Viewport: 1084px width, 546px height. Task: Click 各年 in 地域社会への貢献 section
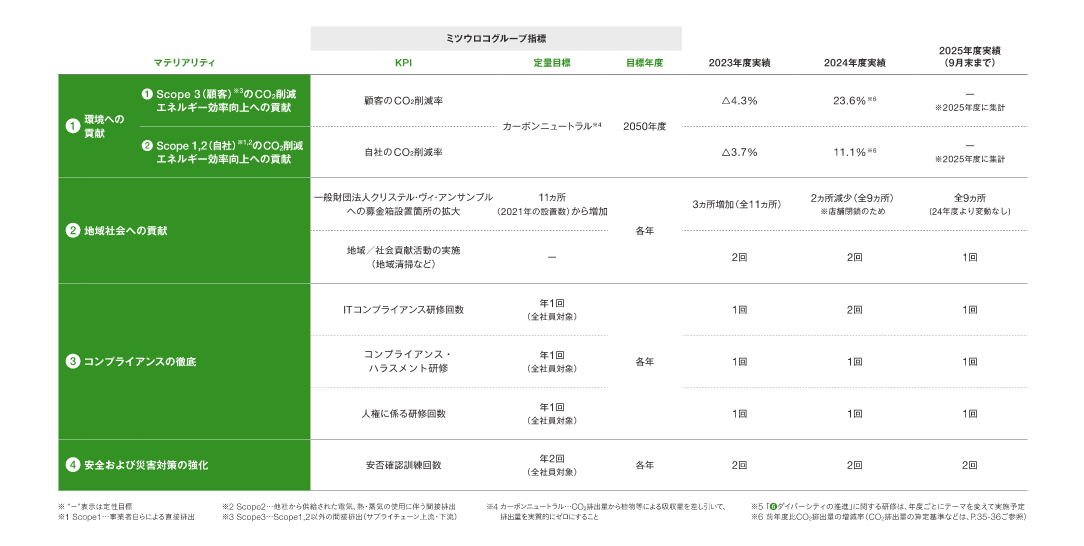[x=644, y=231]
